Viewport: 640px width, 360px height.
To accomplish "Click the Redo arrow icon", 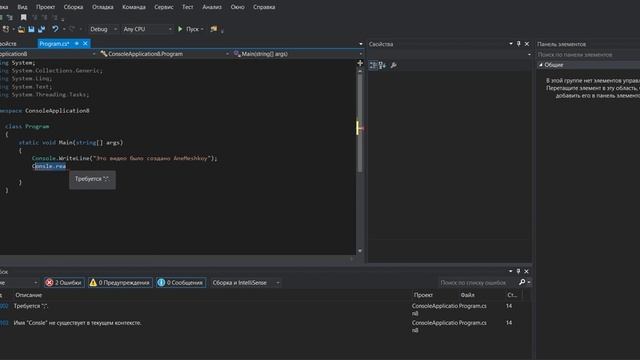I will (x=72, y=29).
